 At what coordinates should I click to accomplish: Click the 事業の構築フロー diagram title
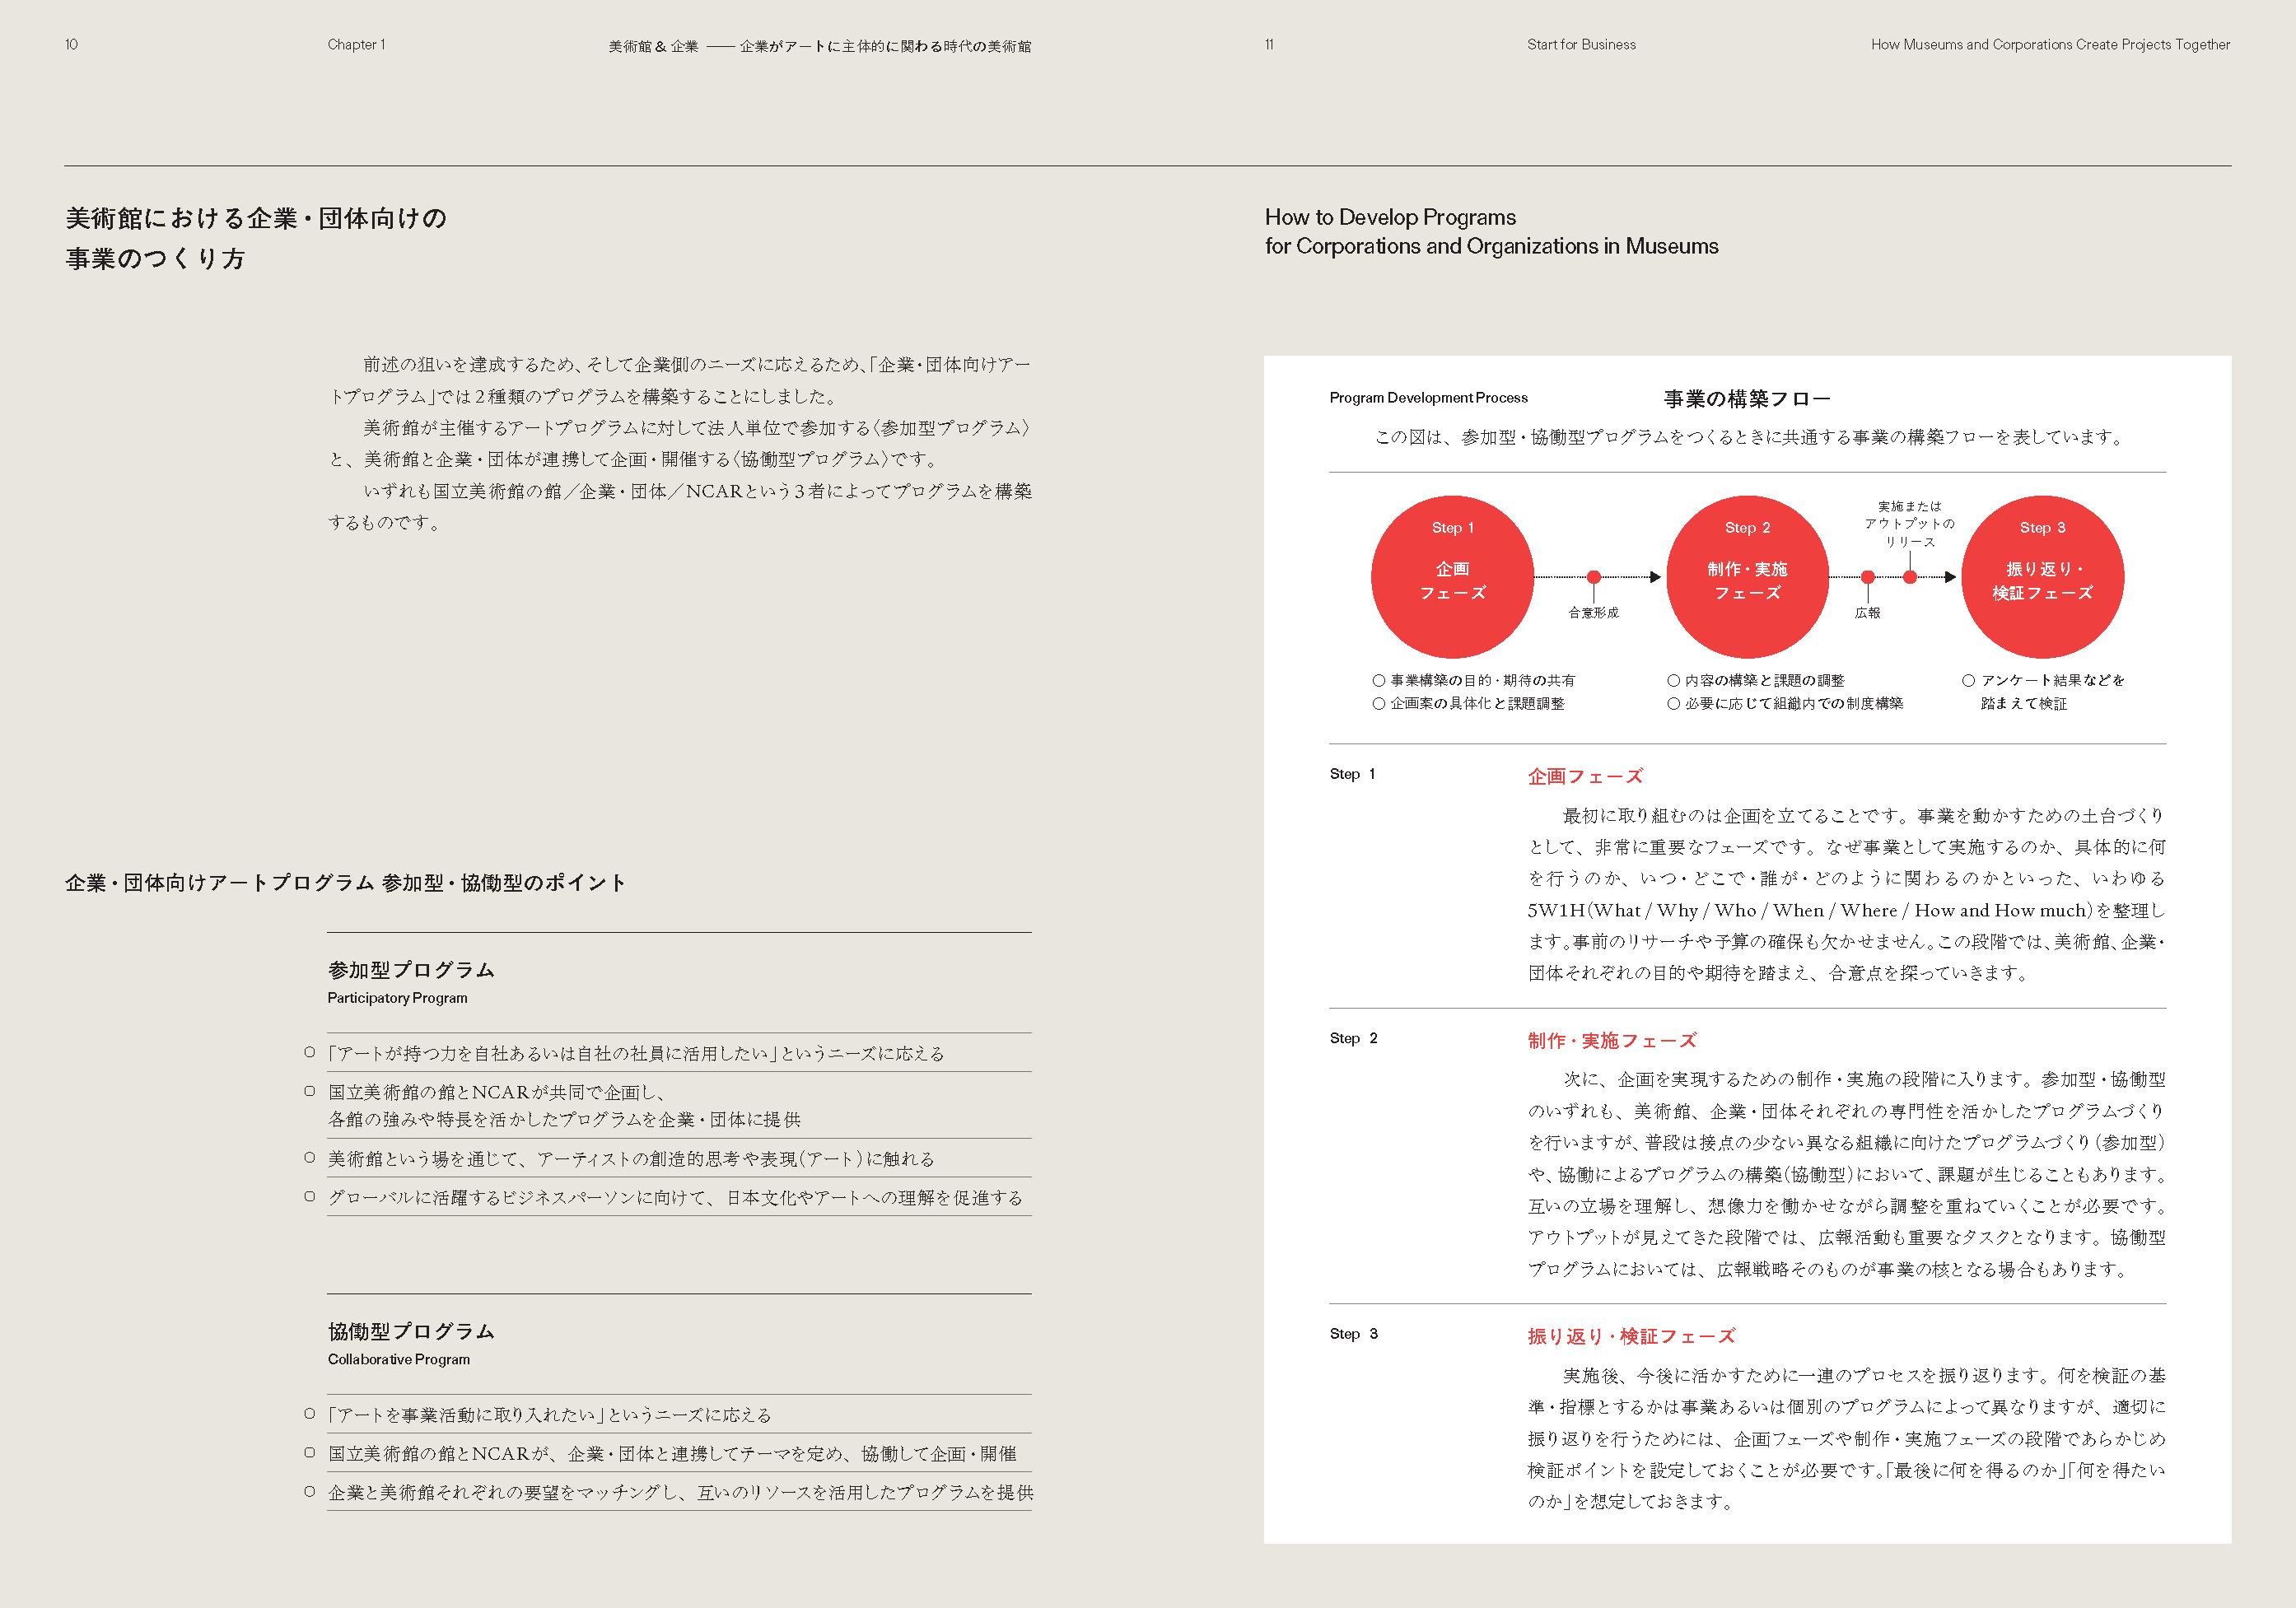coord(1746,399)
